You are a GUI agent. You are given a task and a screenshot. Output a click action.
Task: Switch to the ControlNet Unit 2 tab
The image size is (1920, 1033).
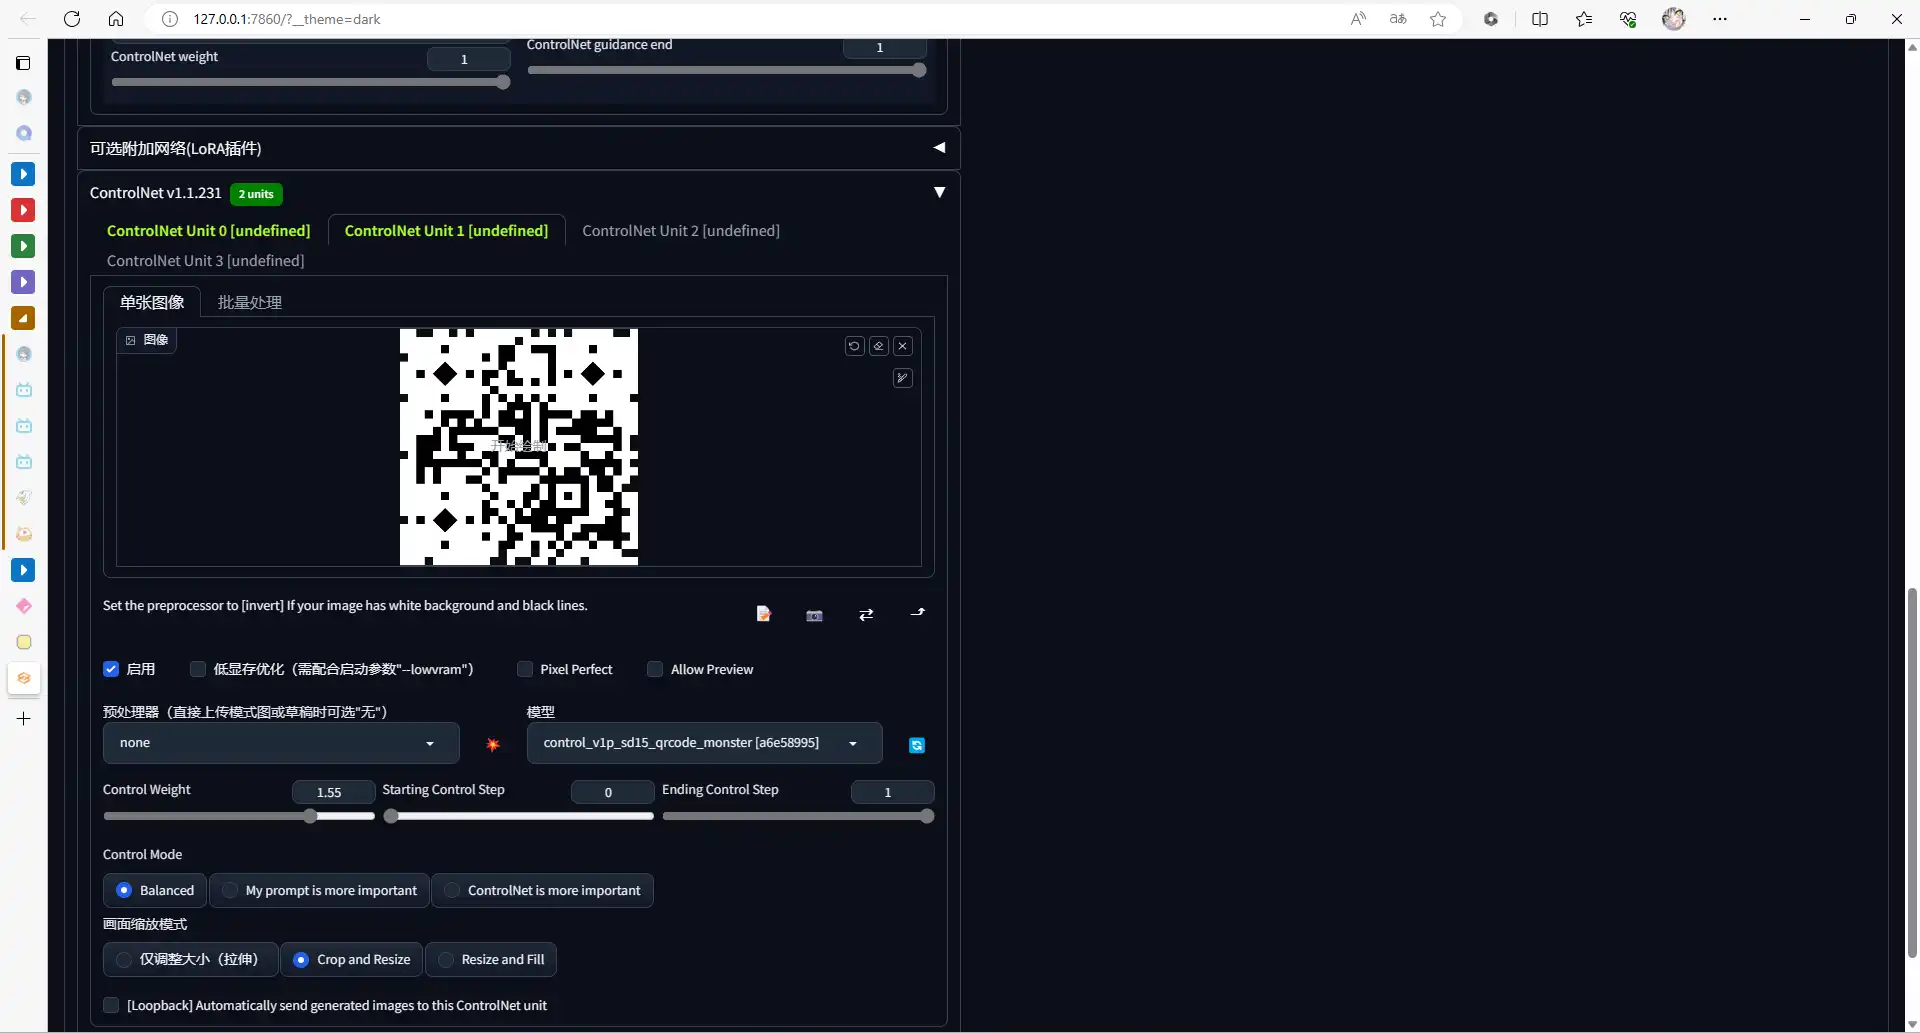point(681,230)
